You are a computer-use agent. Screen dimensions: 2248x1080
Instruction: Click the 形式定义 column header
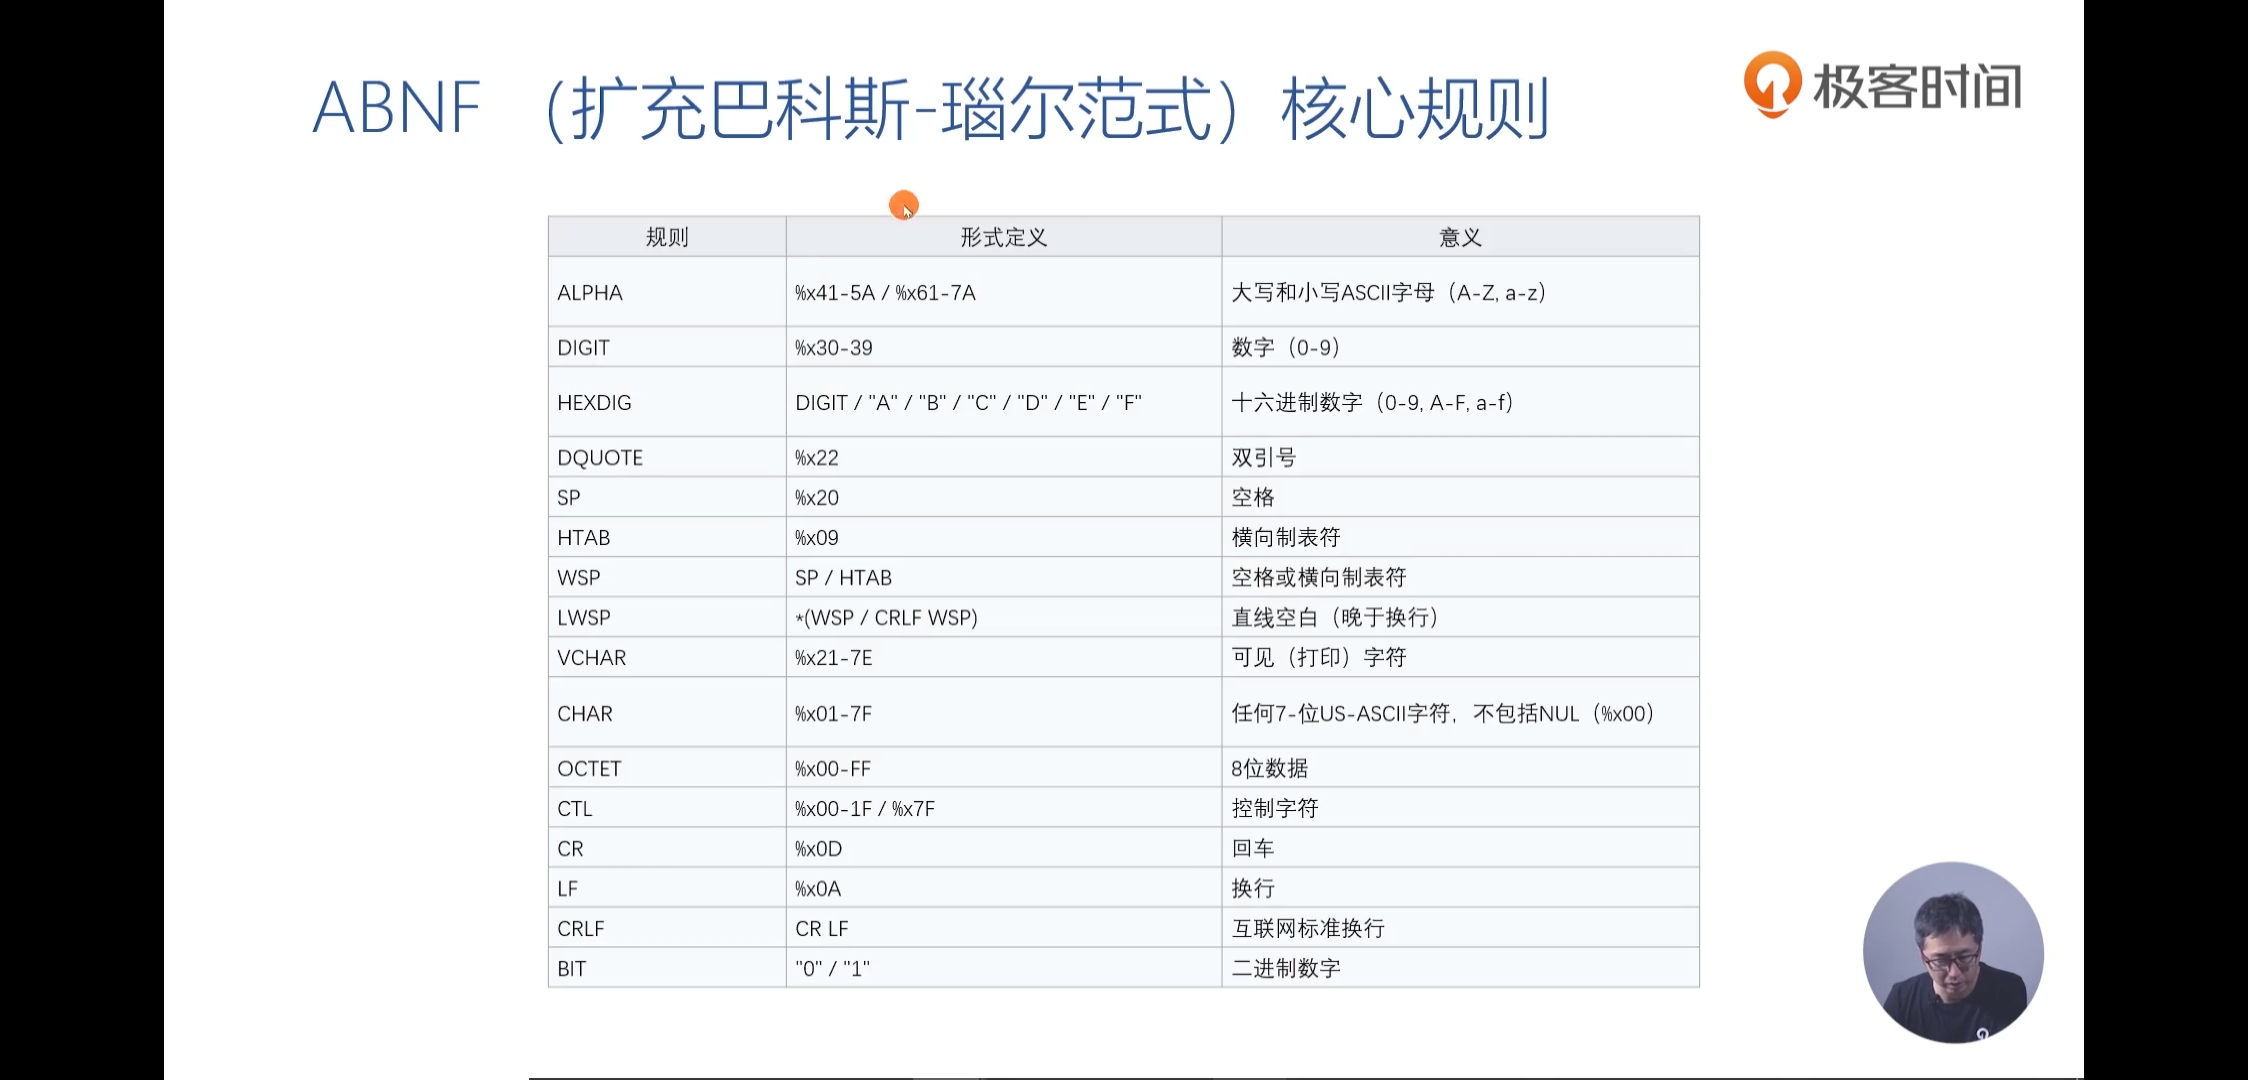point(1004,237)
